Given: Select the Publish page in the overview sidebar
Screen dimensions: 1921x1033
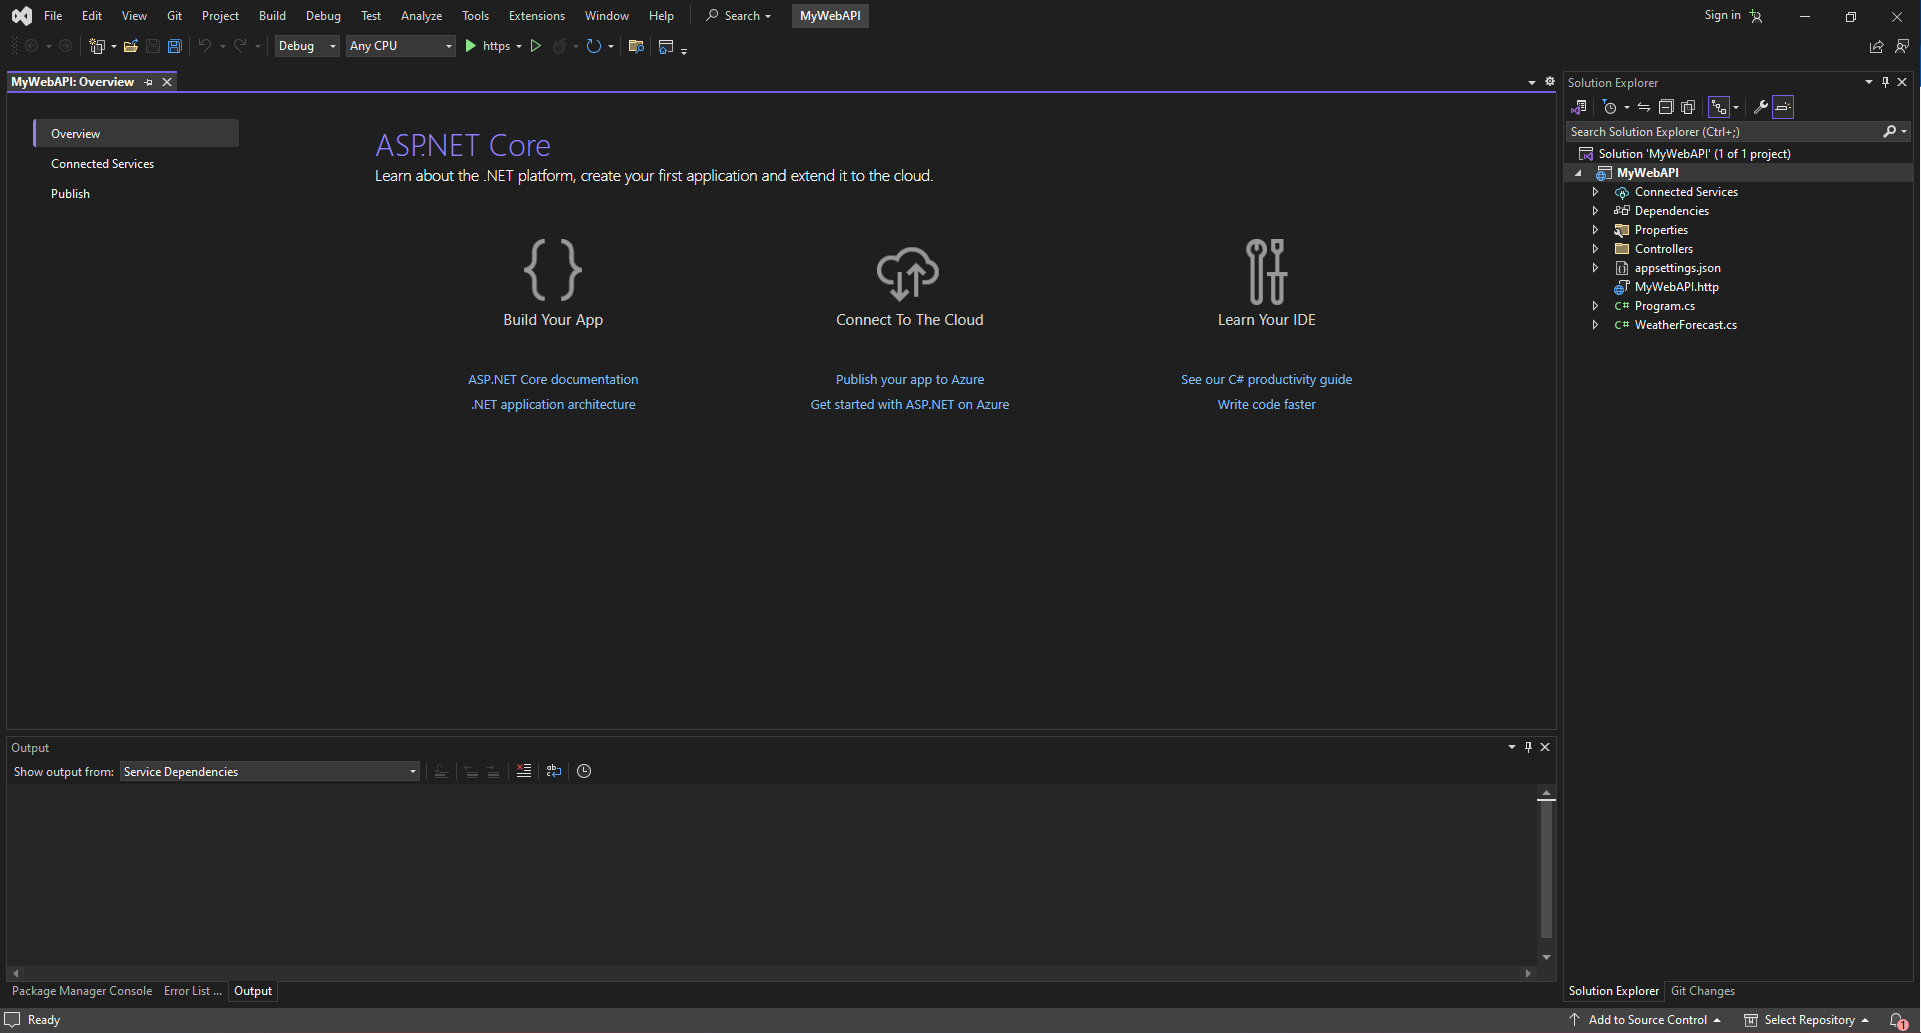Looking at the screenshot, I should point(70,193).
